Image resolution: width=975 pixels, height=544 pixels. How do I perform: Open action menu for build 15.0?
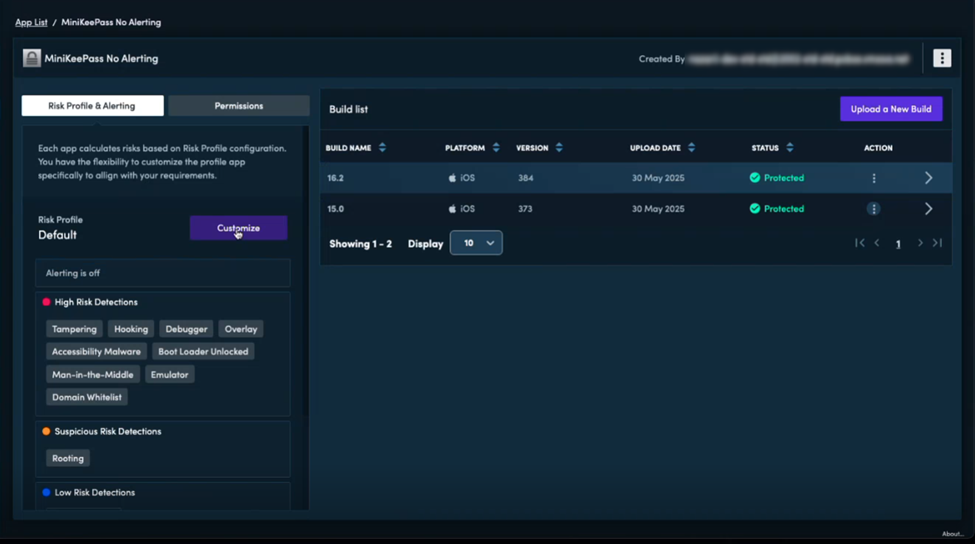point(874,209)
